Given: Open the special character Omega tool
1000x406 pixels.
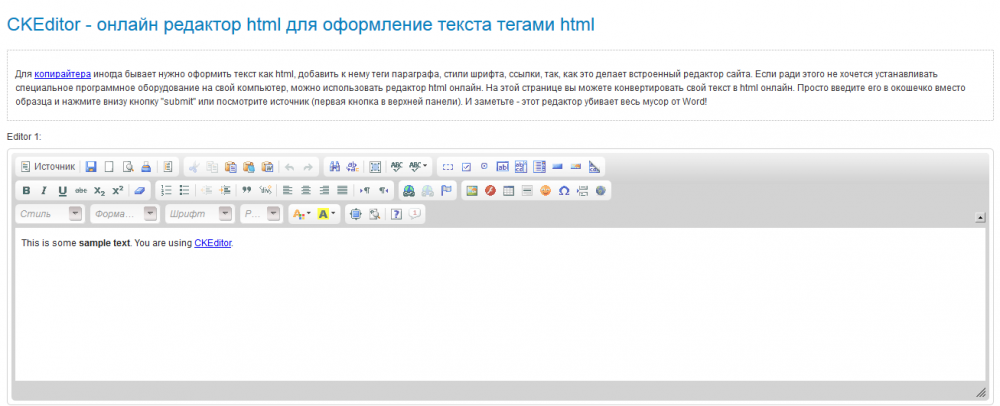Looking at the screenshot, I should (x=564, y=190).
